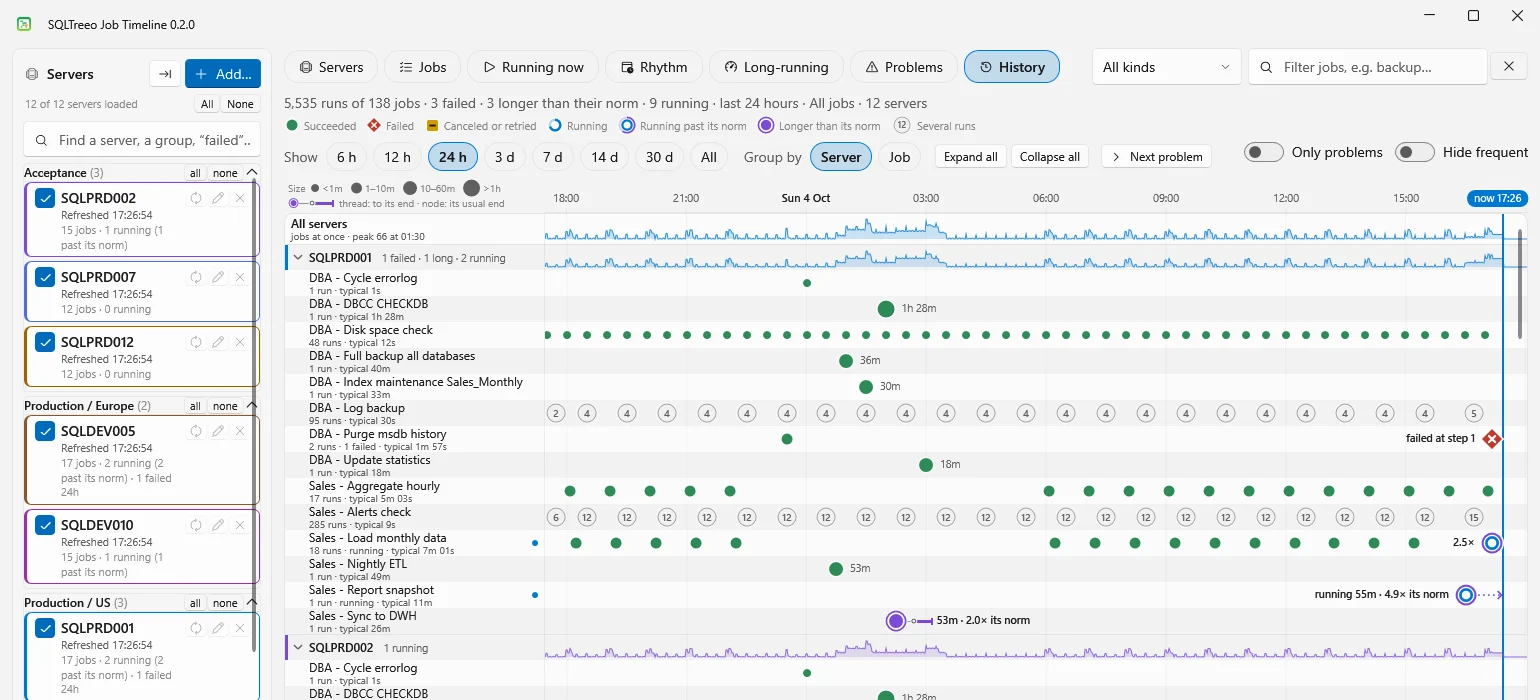
Task: Edit server SQLPRD002 with the pencil icon
Action: (218, 198)
